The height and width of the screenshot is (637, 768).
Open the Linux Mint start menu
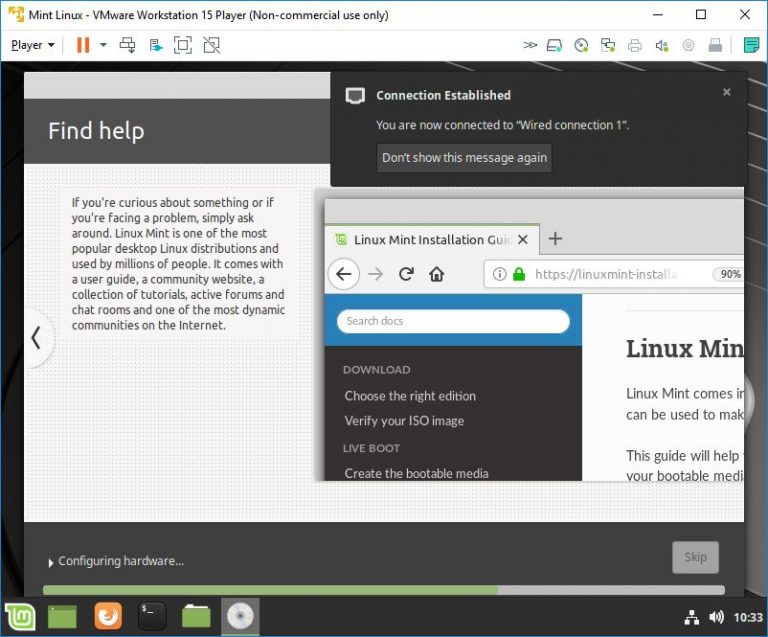point(20,616)
